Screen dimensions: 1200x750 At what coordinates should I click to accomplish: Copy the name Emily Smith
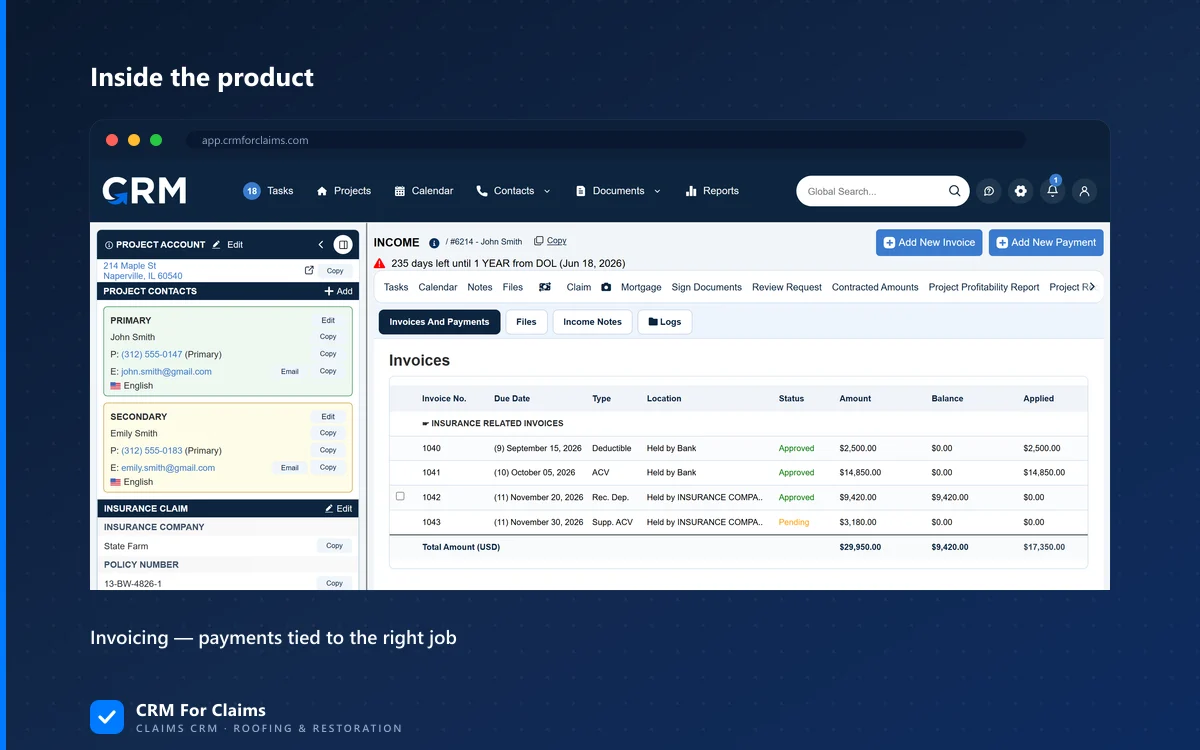[x=328, y=433]
